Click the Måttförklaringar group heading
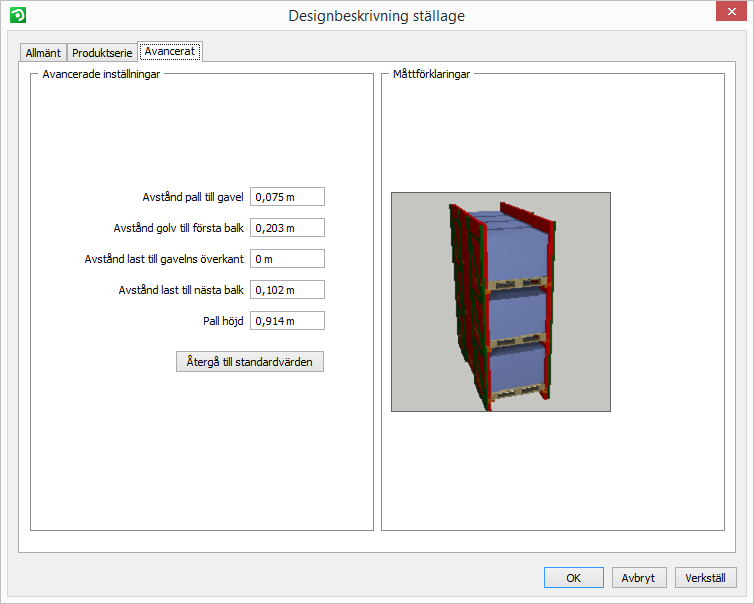Screen dimensions: 754x604 pos(431,74)
